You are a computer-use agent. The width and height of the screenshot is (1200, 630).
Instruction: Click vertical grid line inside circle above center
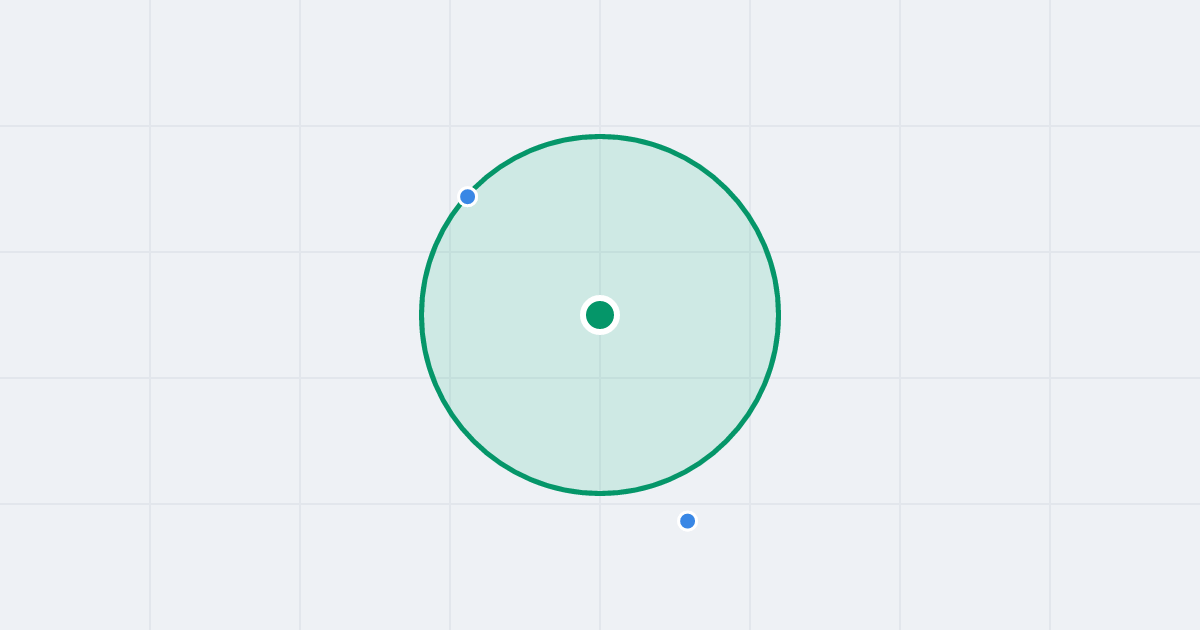click(600, 220)
